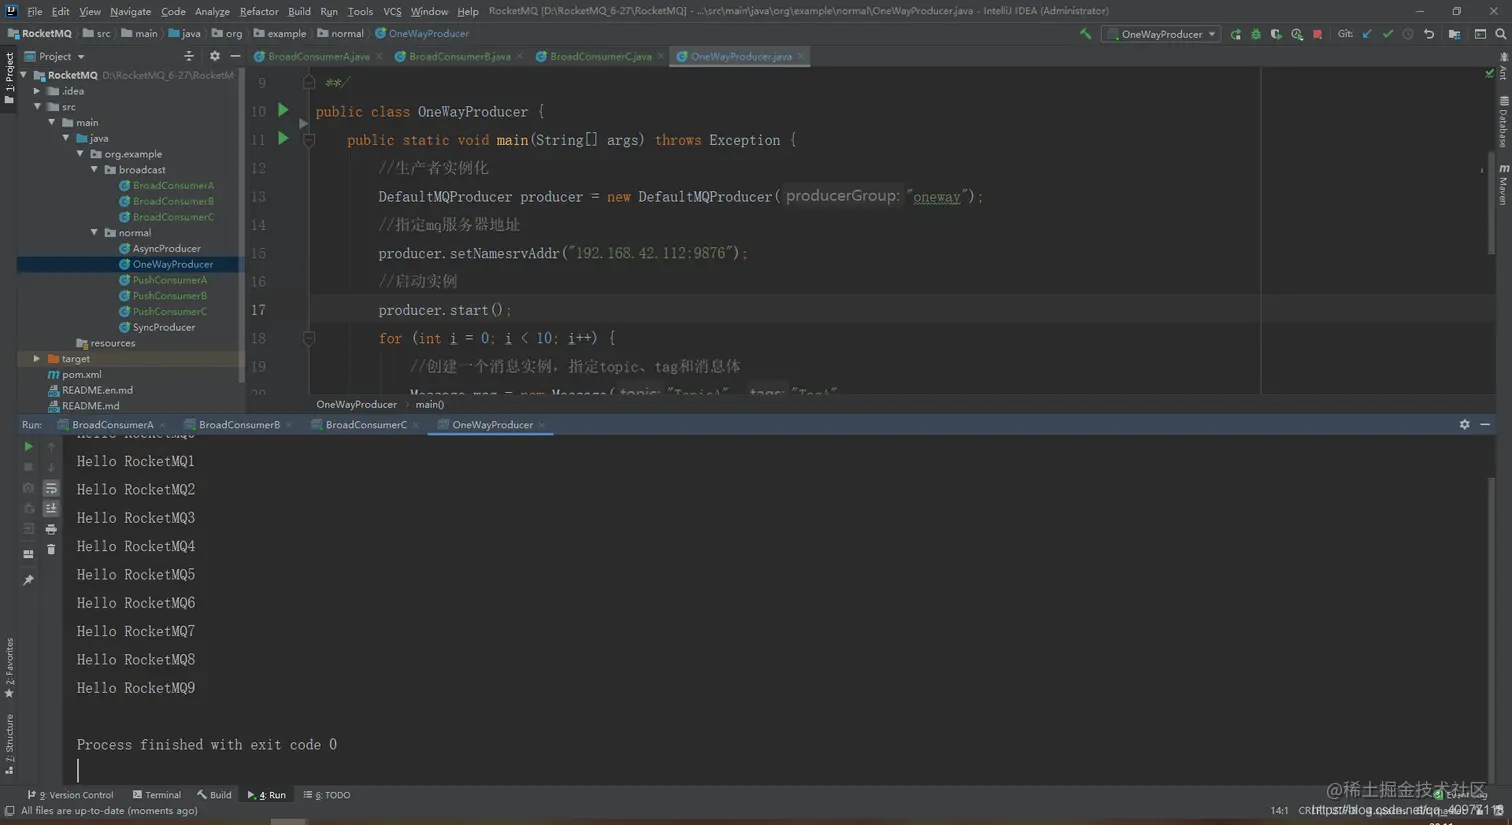This screenshot has width=1512, height=825.
Task: Click the green Debug bug icon
Action: coord(1256,34)
